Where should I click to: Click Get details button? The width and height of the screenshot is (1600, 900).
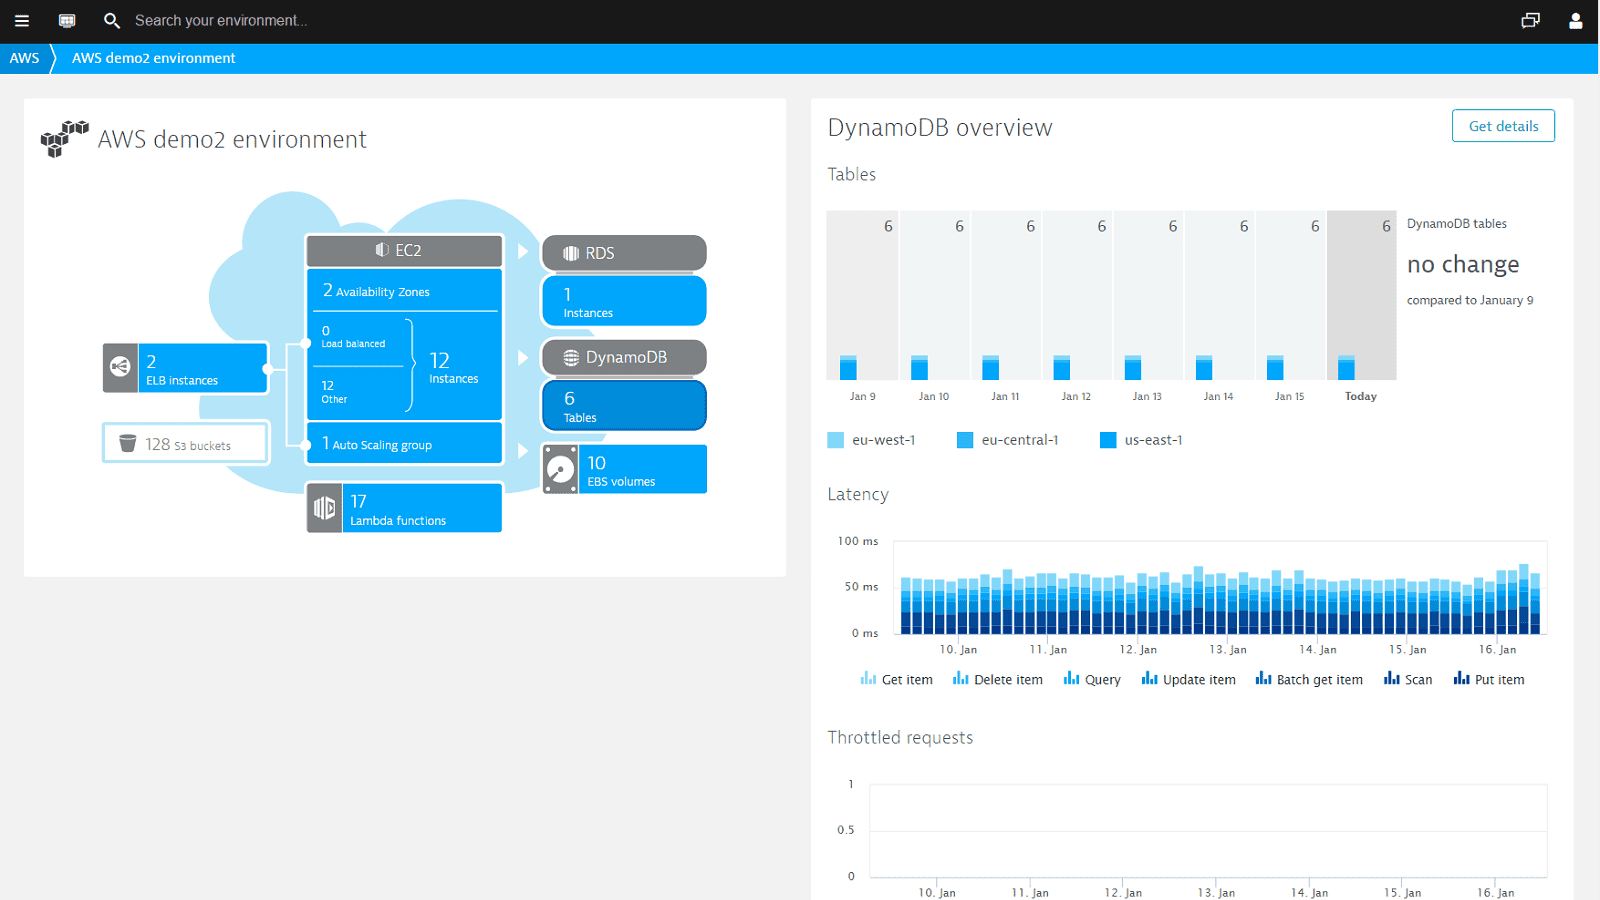pos(1503,126)
